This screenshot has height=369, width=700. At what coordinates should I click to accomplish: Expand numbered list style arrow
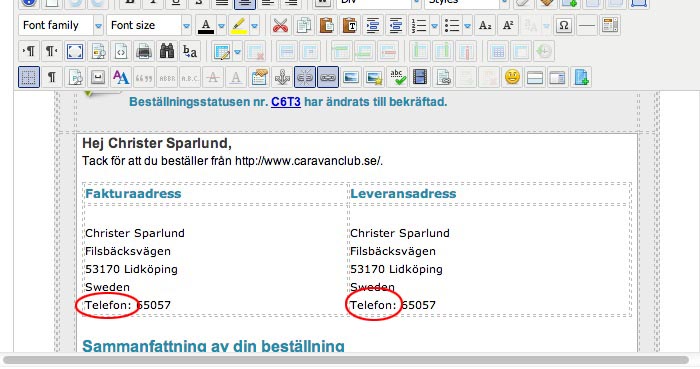434,26
